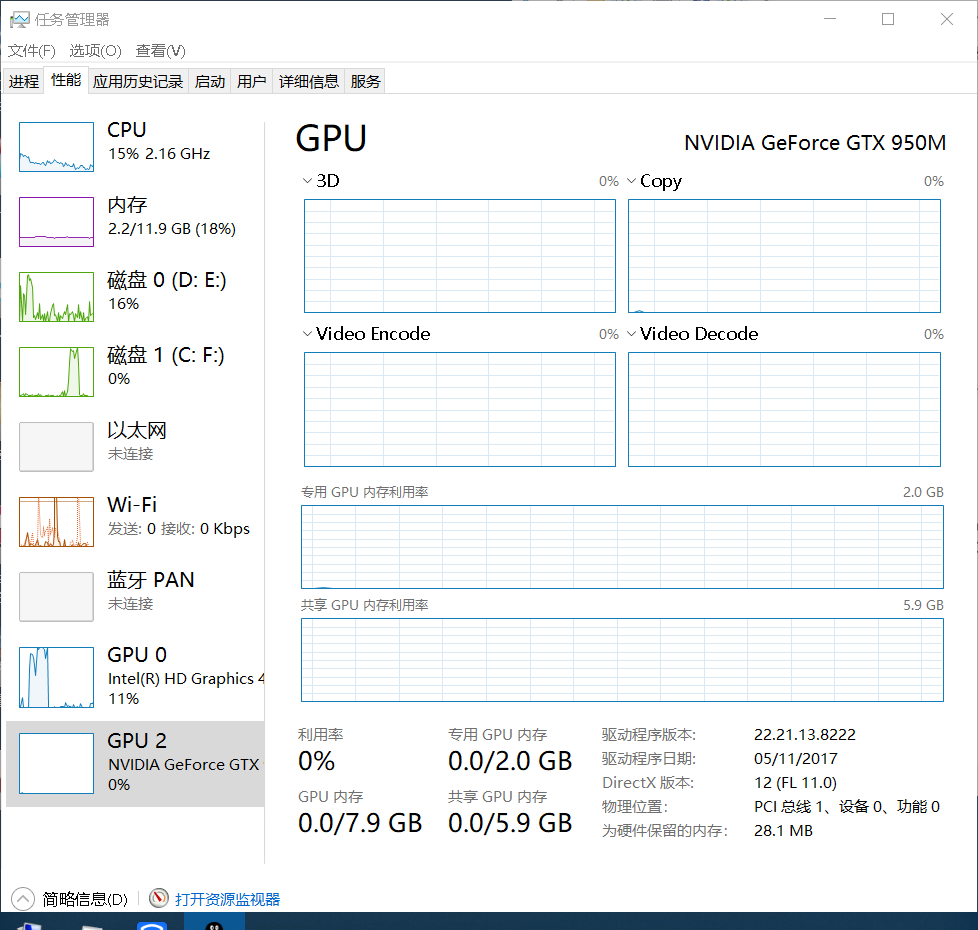Switch to the 启动 tab

click(x=210, y=81)
